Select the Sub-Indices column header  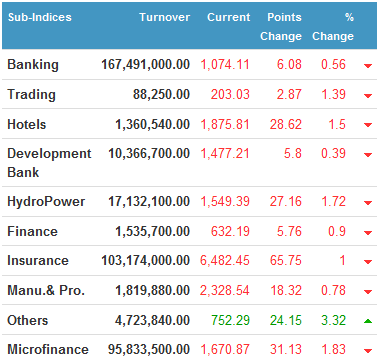[40, 17]
